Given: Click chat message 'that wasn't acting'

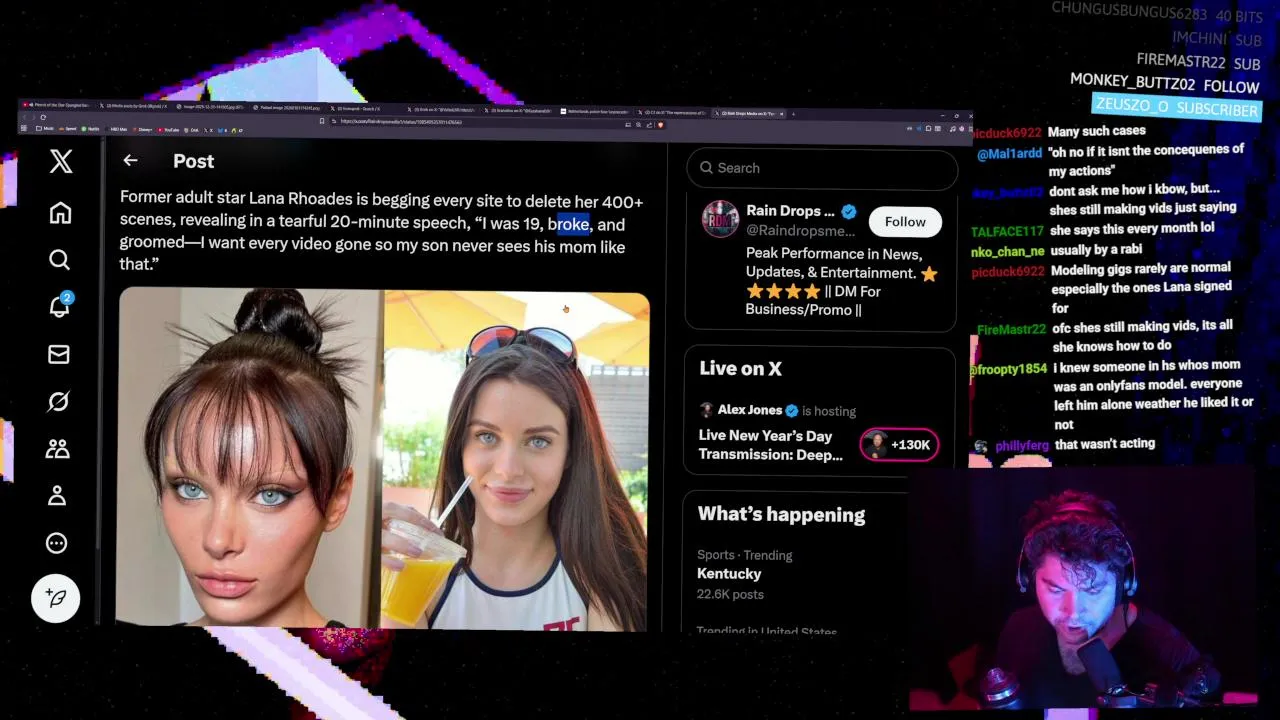Looking at the screenshot, I should (x=1105, y=444).
